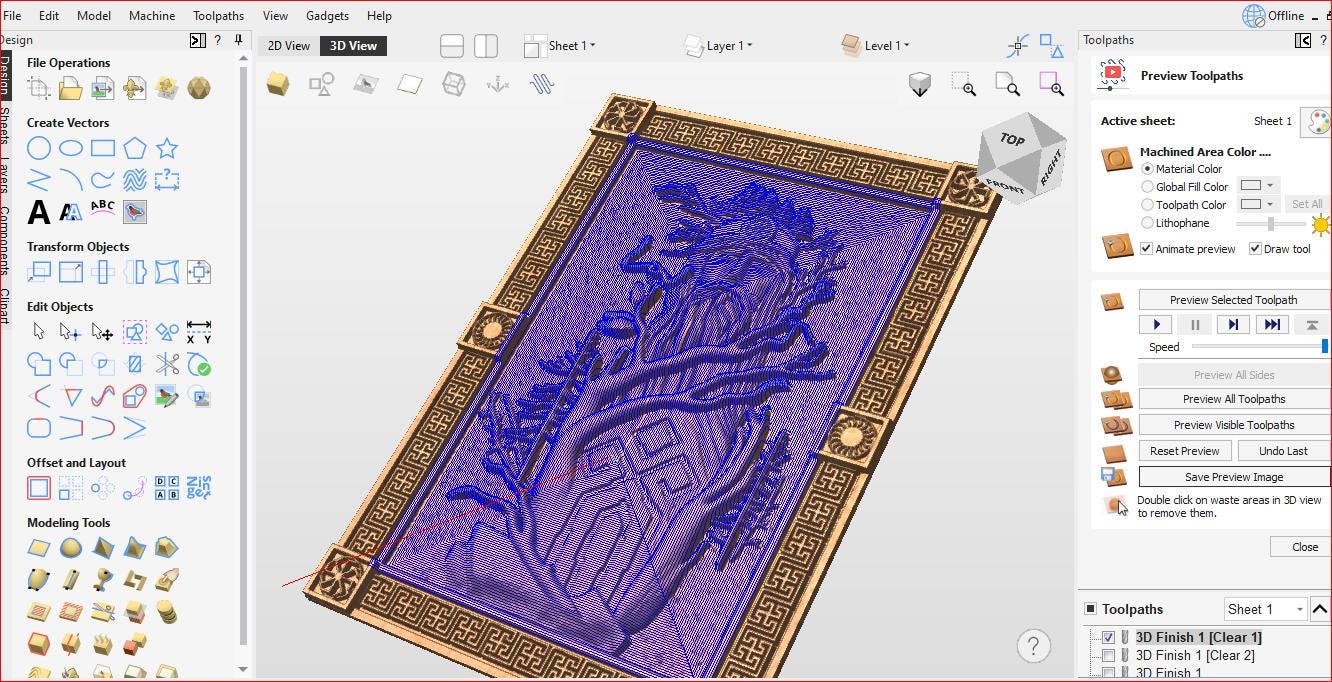1332x682 pixels.
Task: Click the play preview button
Action: (x=1156, y=325)
